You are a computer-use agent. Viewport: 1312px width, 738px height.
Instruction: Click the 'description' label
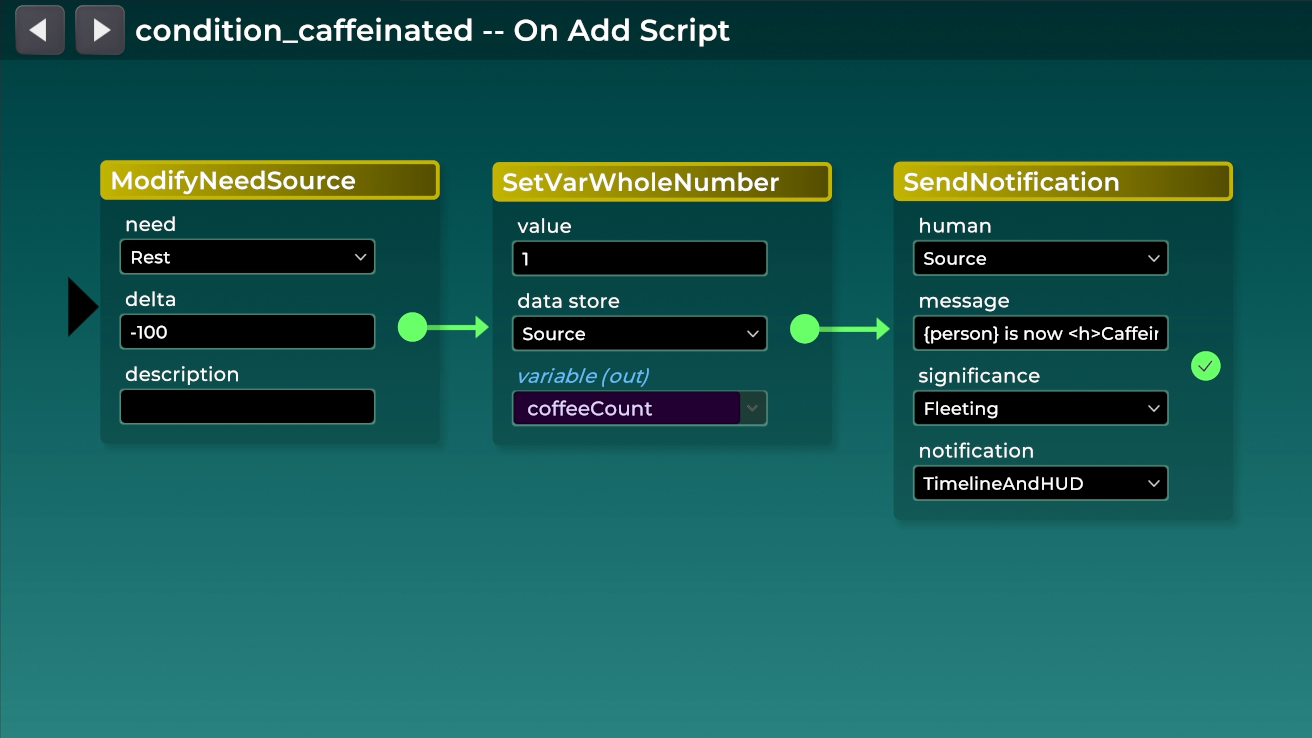(x=182, y=374)
